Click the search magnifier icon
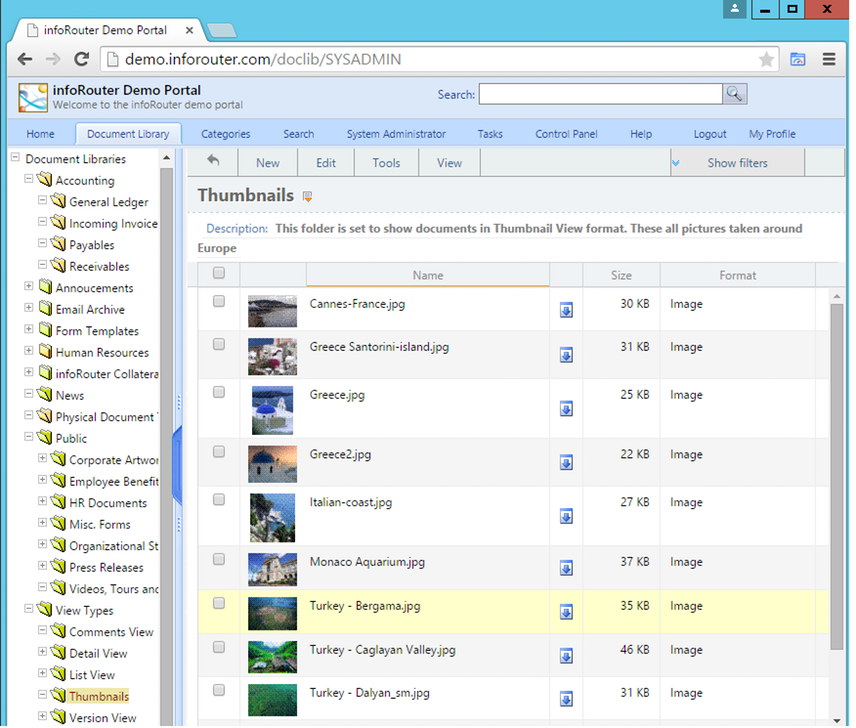 [733, 94]
